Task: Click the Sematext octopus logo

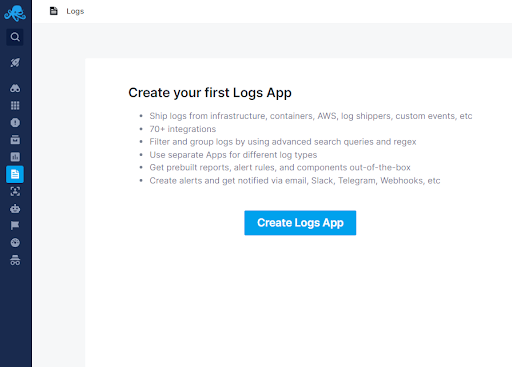Action: pyautogui.click(x=15, y=13)
